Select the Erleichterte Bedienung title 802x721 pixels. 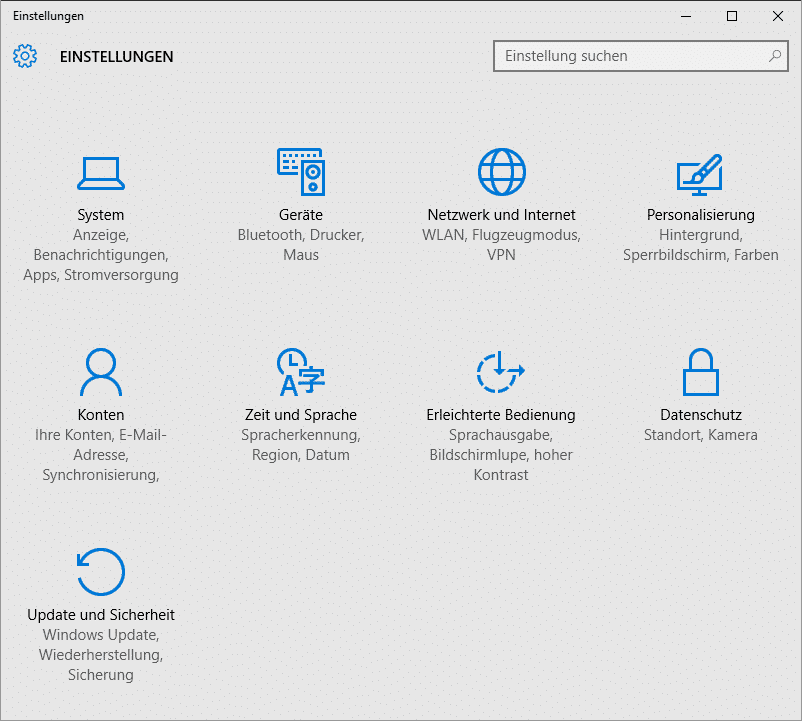tap(501, 415)
